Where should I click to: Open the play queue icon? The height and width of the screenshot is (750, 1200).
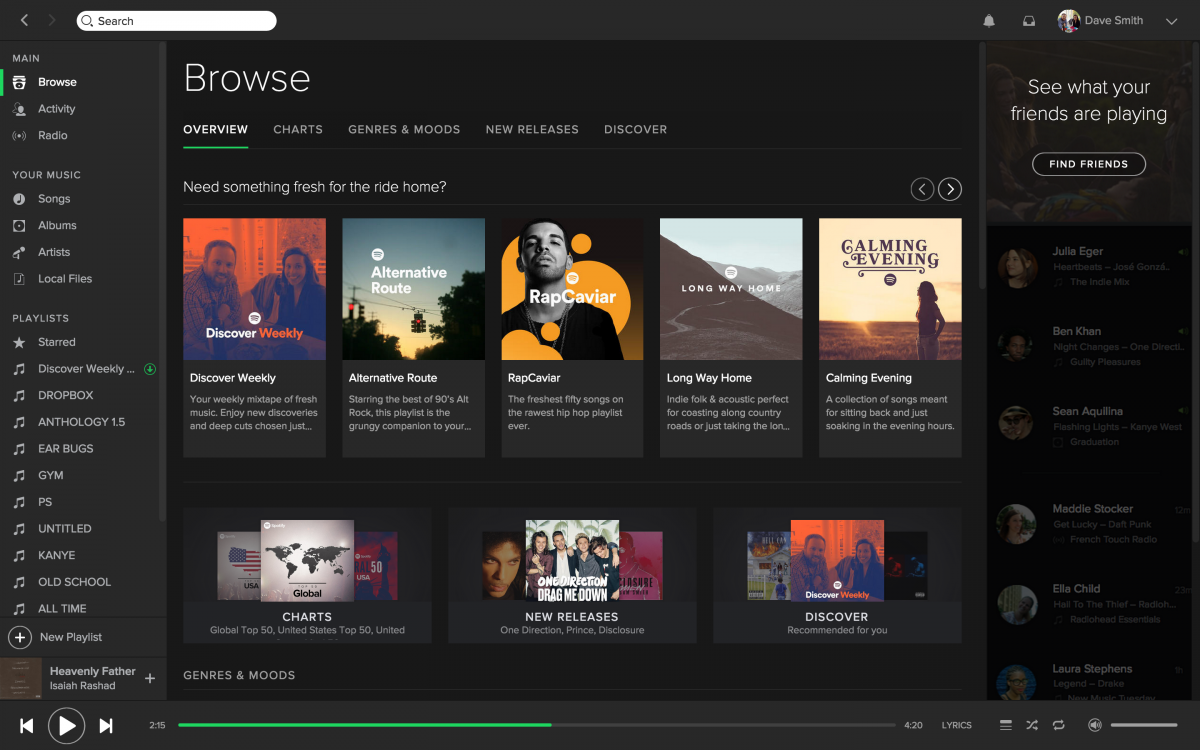coord(1006,725)
